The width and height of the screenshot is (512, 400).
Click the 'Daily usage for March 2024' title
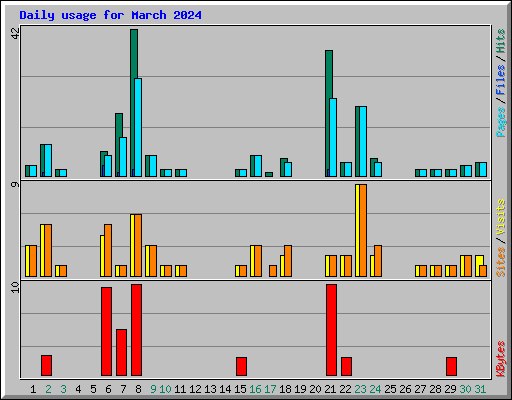(x=110, y=15)
